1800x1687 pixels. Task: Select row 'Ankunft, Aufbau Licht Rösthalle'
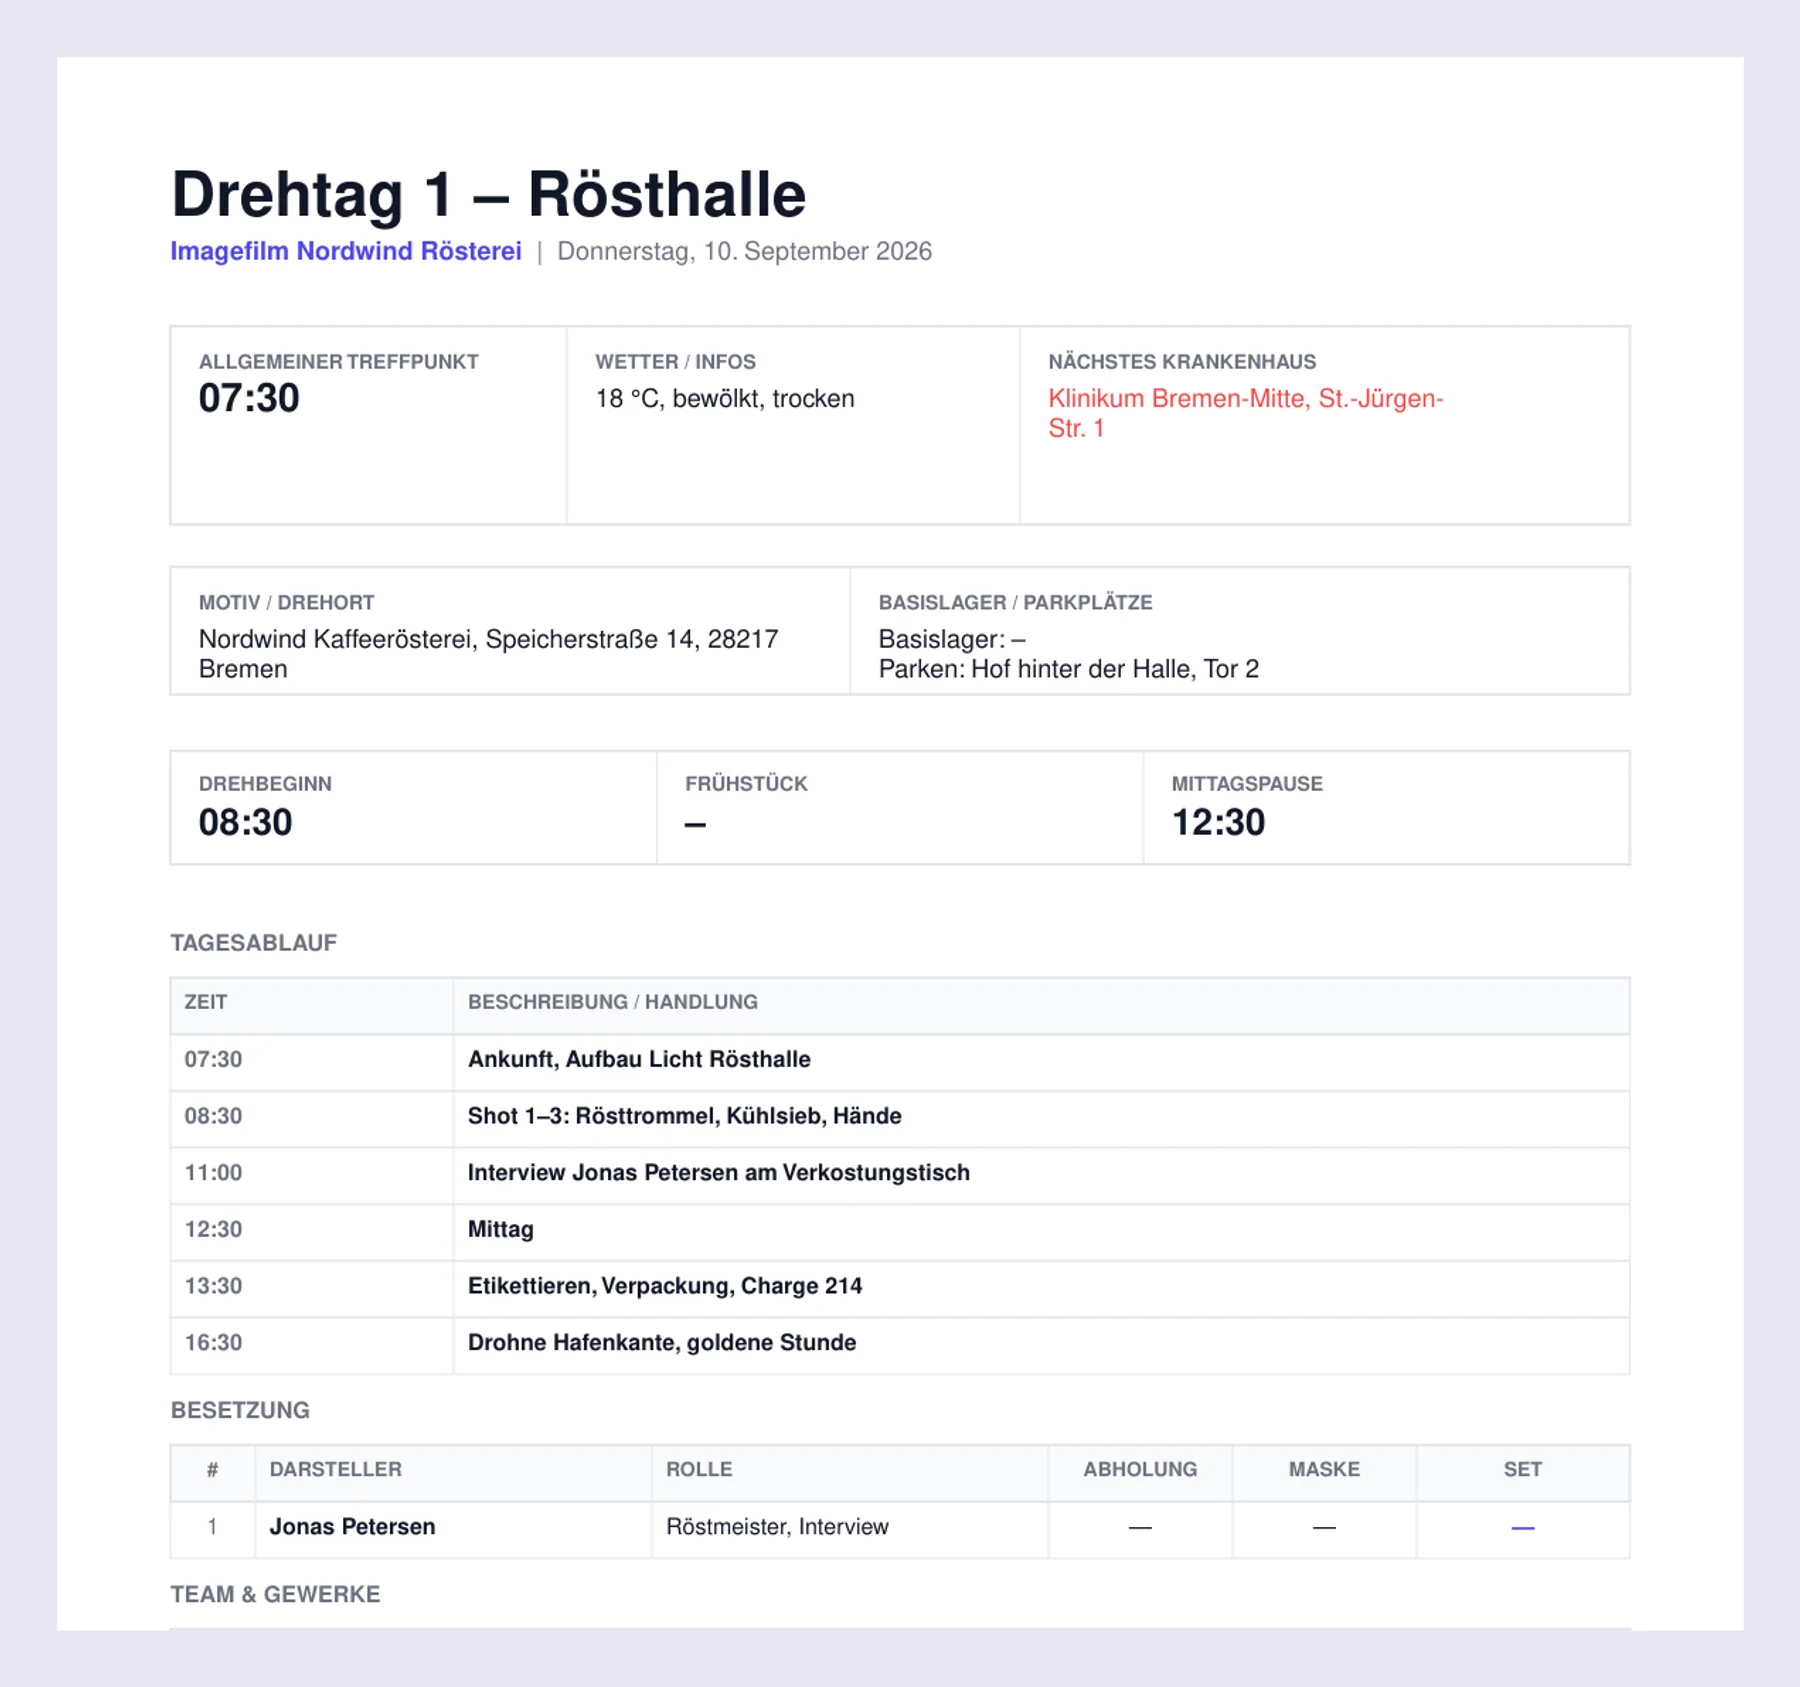(x=899, y=1061)
